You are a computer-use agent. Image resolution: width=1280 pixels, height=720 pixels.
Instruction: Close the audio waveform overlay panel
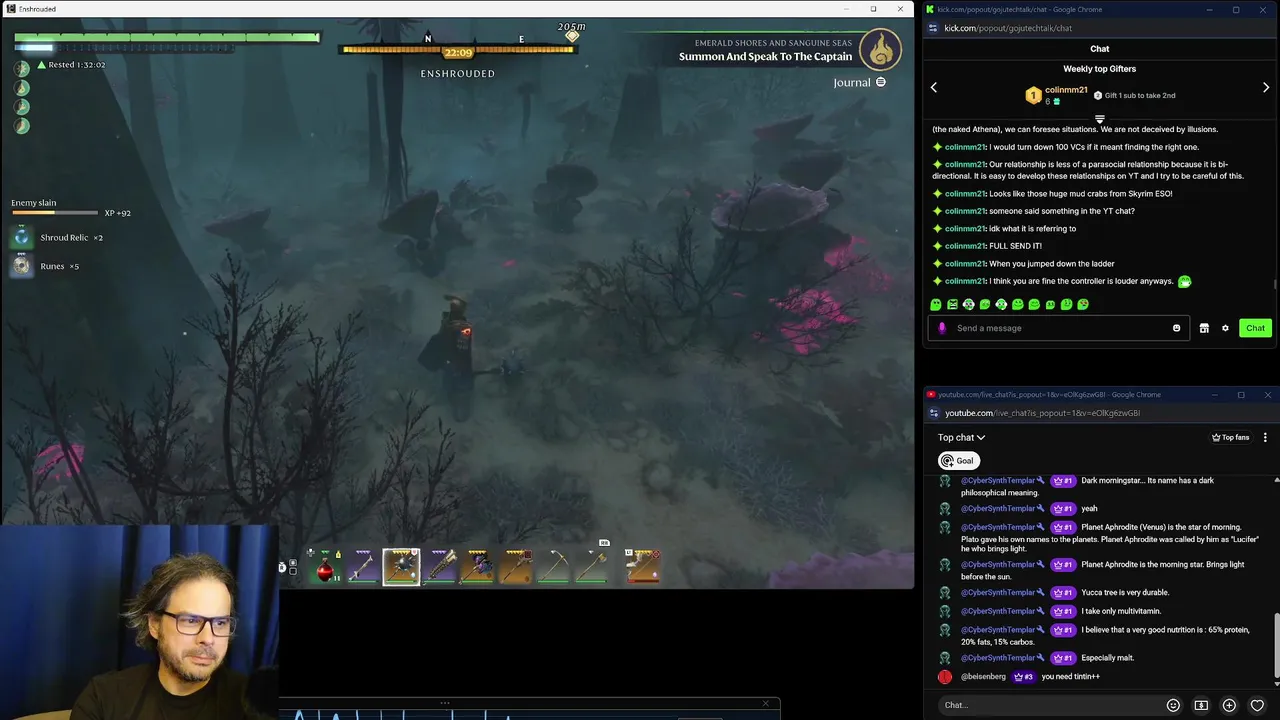(x=766, y=703)
